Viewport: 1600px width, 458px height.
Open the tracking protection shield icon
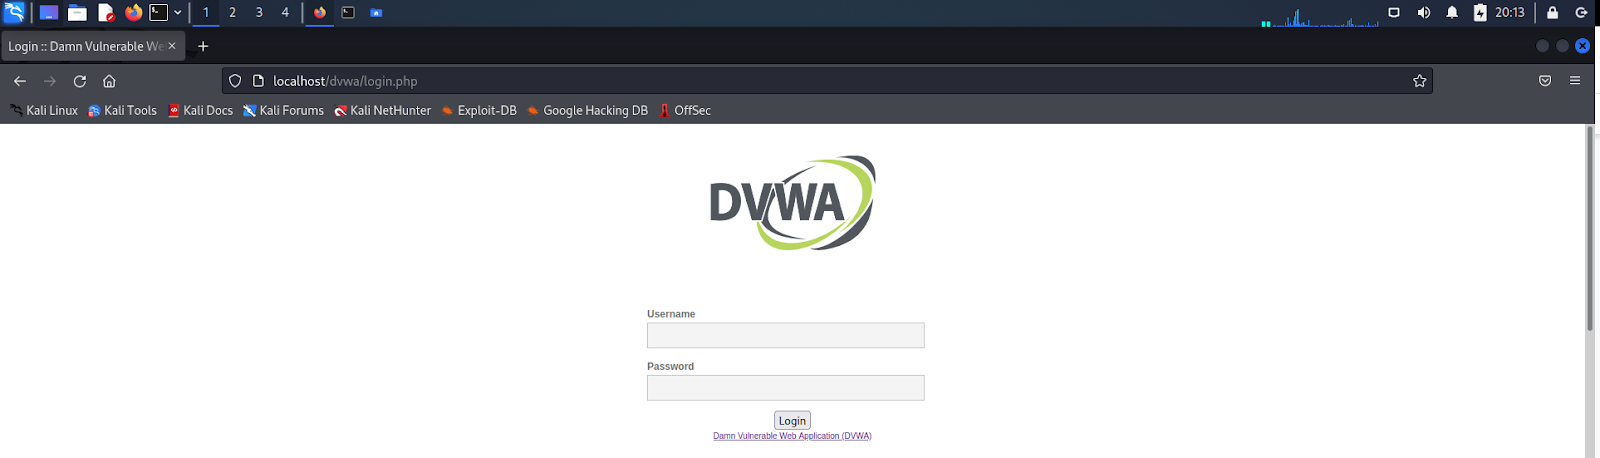pos(235,81)
